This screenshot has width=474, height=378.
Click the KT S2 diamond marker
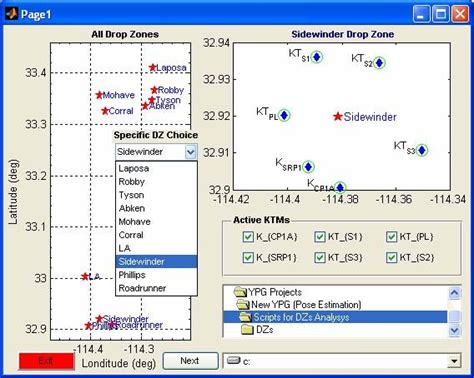pos(379,63)
